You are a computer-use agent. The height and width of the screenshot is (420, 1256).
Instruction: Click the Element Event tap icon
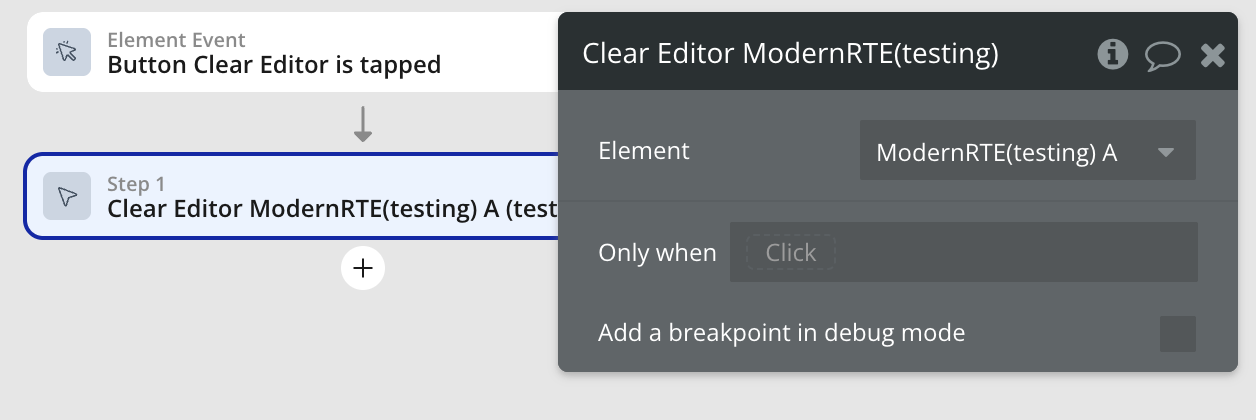click(x=67, y=53)
